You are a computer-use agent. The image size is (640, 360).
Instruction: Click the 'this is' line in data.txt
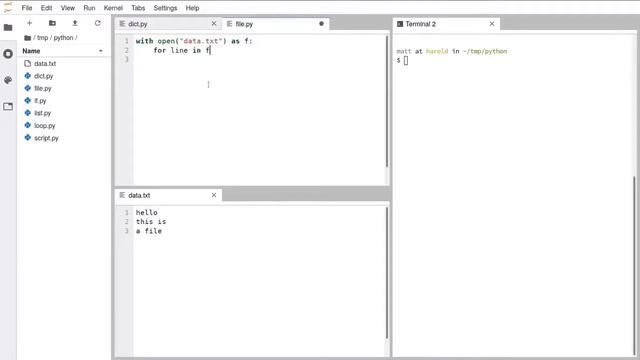click(151, 222)
